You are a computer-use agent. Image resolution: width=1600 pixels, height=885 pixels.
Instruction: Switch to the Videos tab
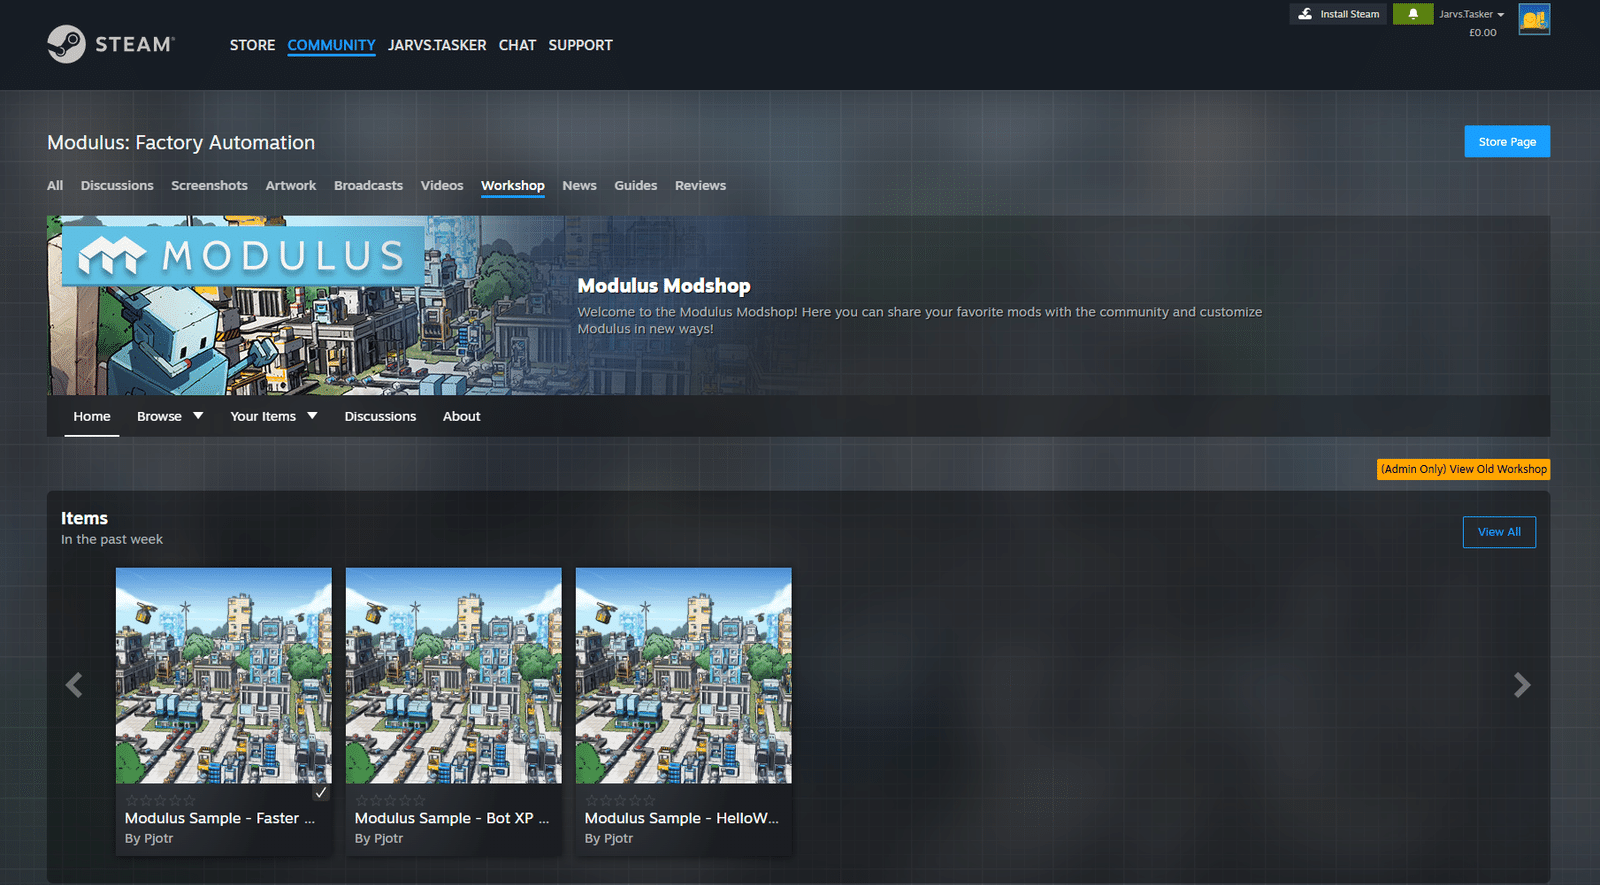pyautogui.click(x=442, y=186)
